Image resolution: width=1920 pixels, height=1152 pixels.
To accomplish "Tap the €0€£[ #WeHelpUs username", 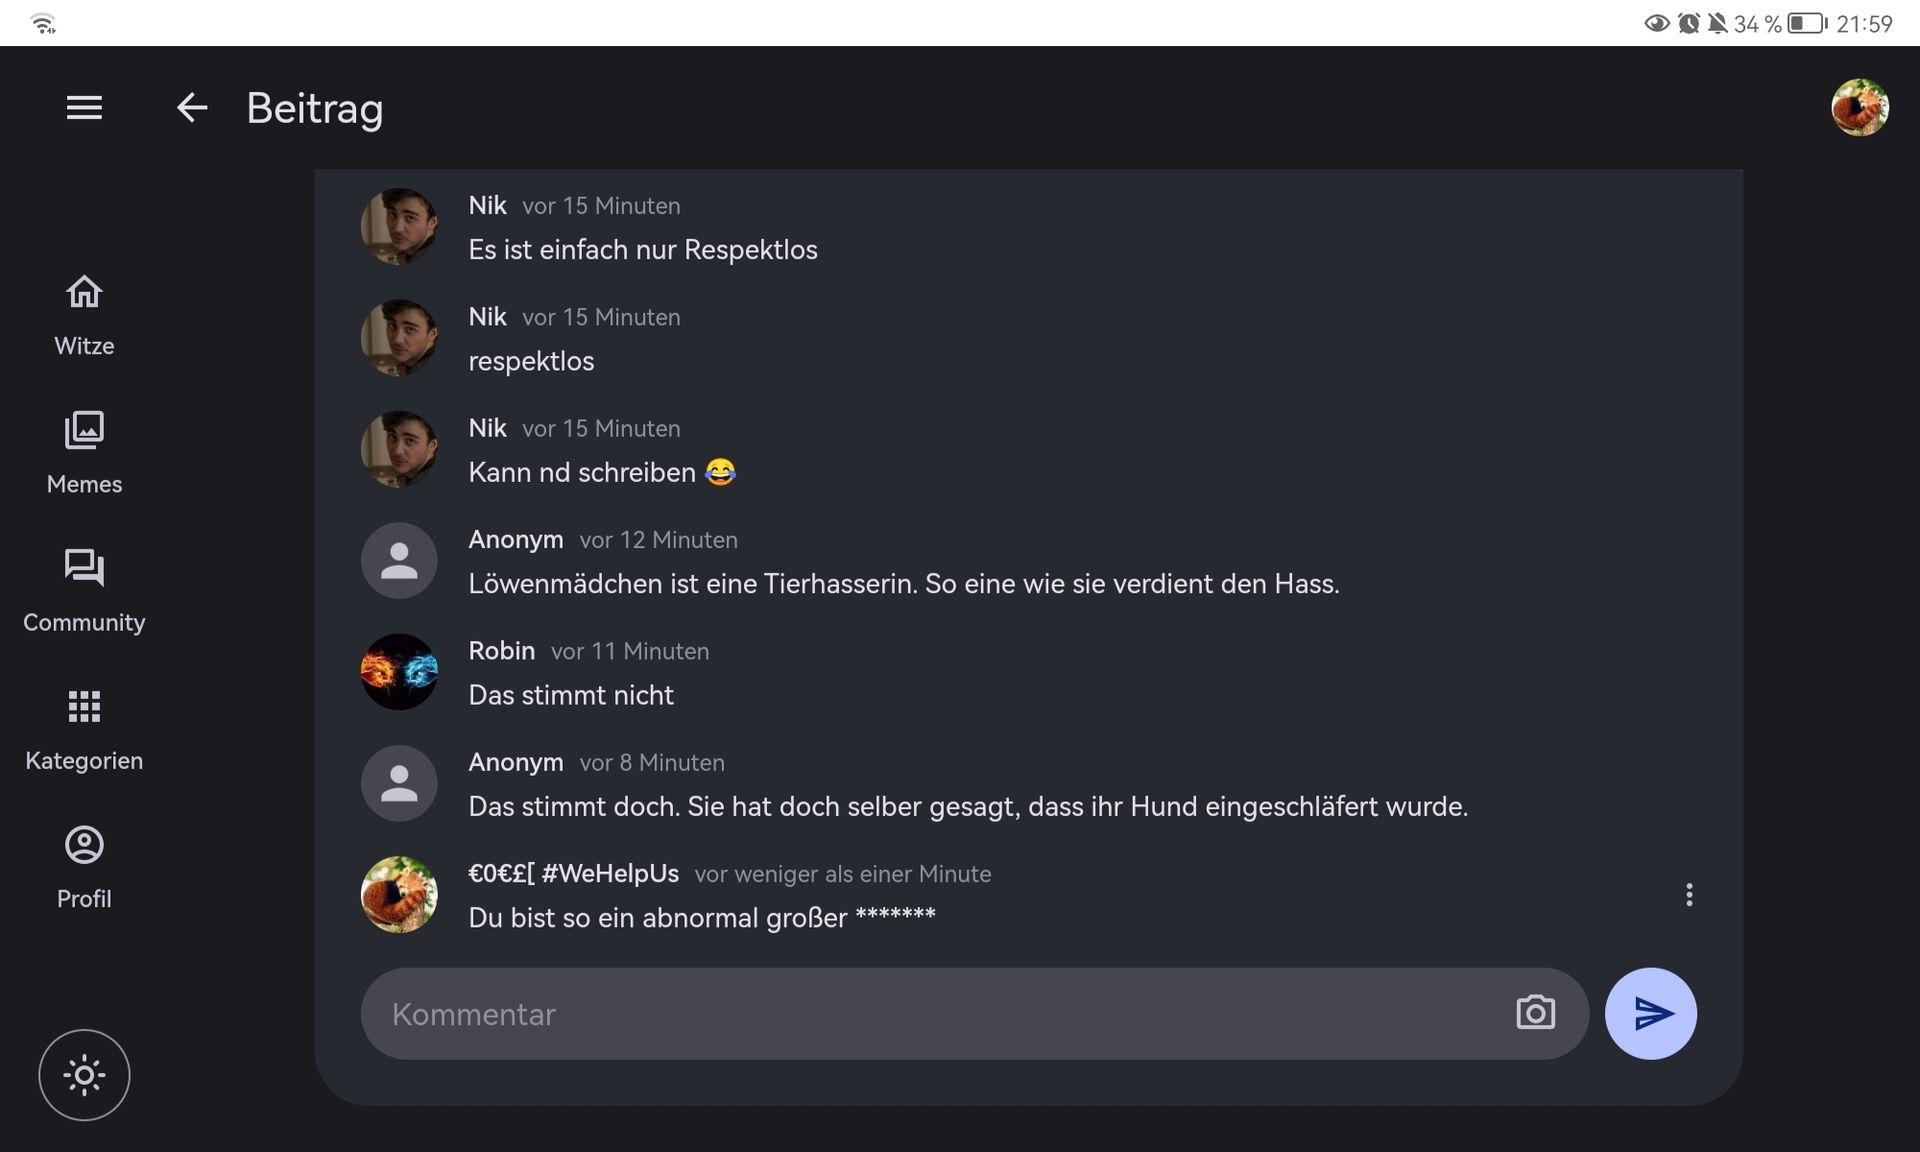I will click(x=573, y=873).
